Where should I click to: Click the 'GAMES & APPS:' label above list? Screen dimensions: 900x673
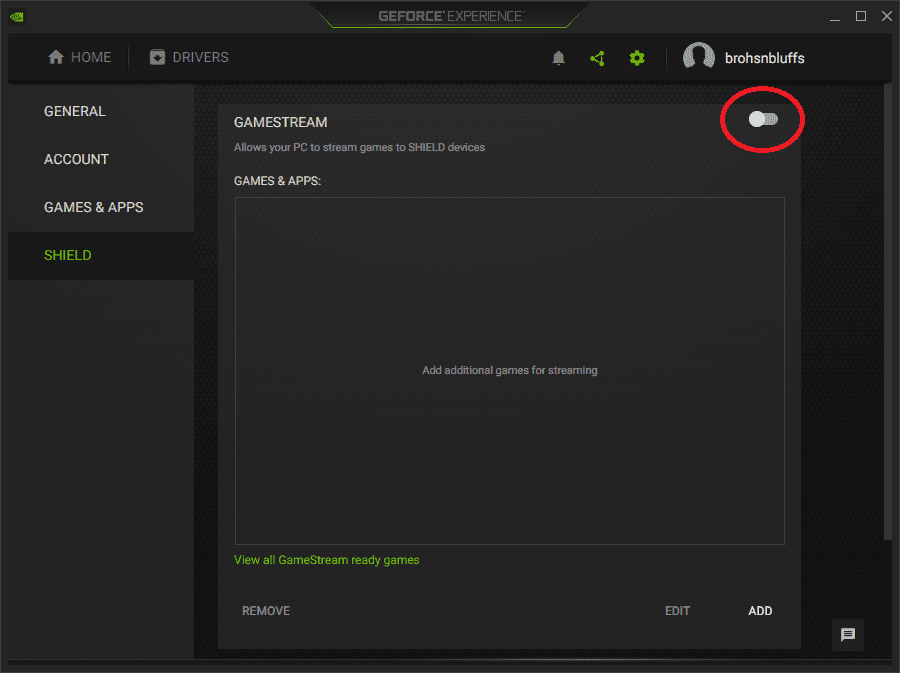[277, 181]
